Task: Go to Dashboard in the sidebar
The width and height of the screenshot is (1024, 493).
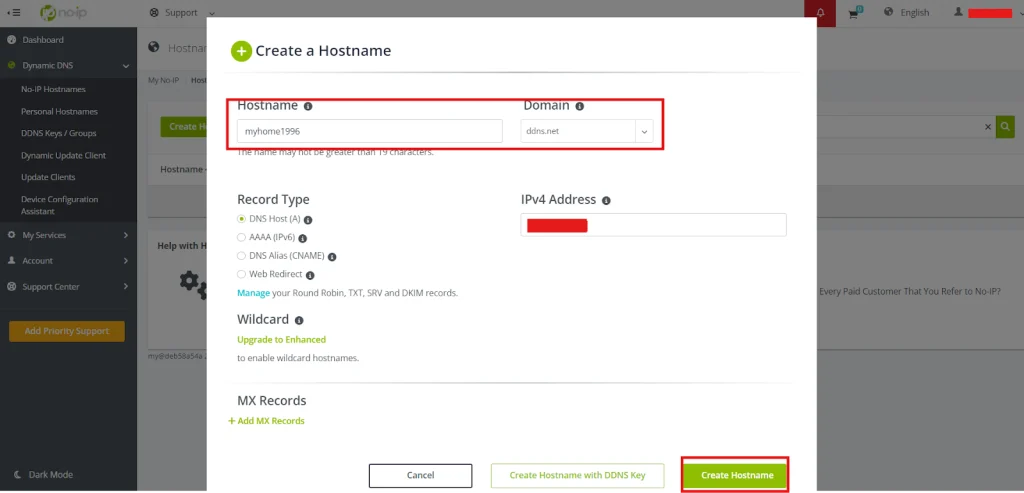Action: 42,40
